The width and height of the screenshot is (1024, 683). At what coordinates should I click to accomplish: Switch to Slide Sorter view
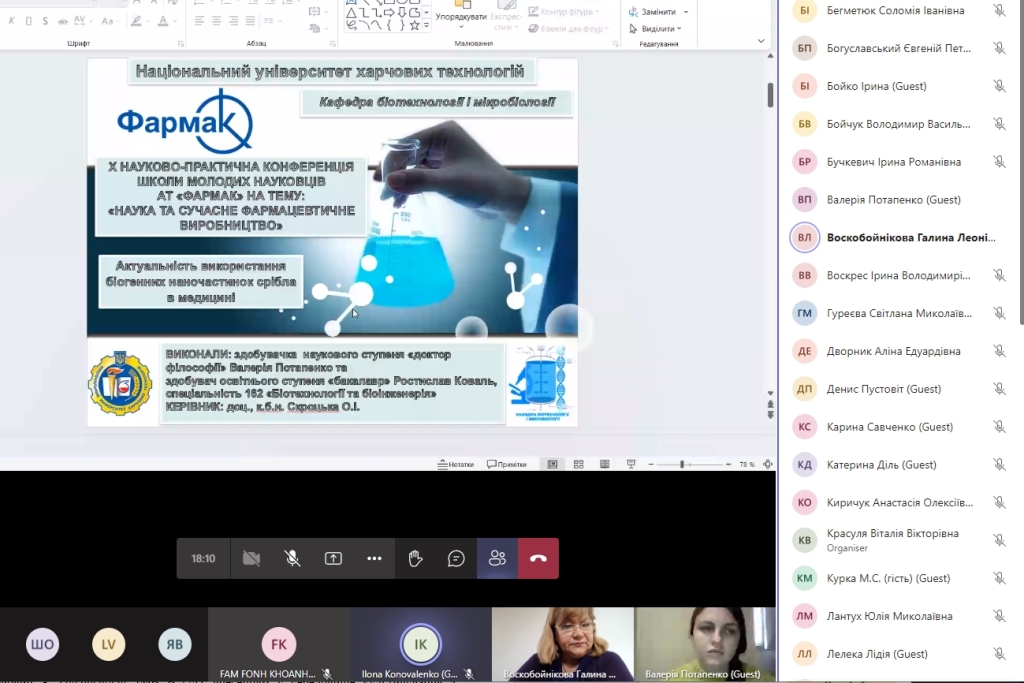(579, 464)
